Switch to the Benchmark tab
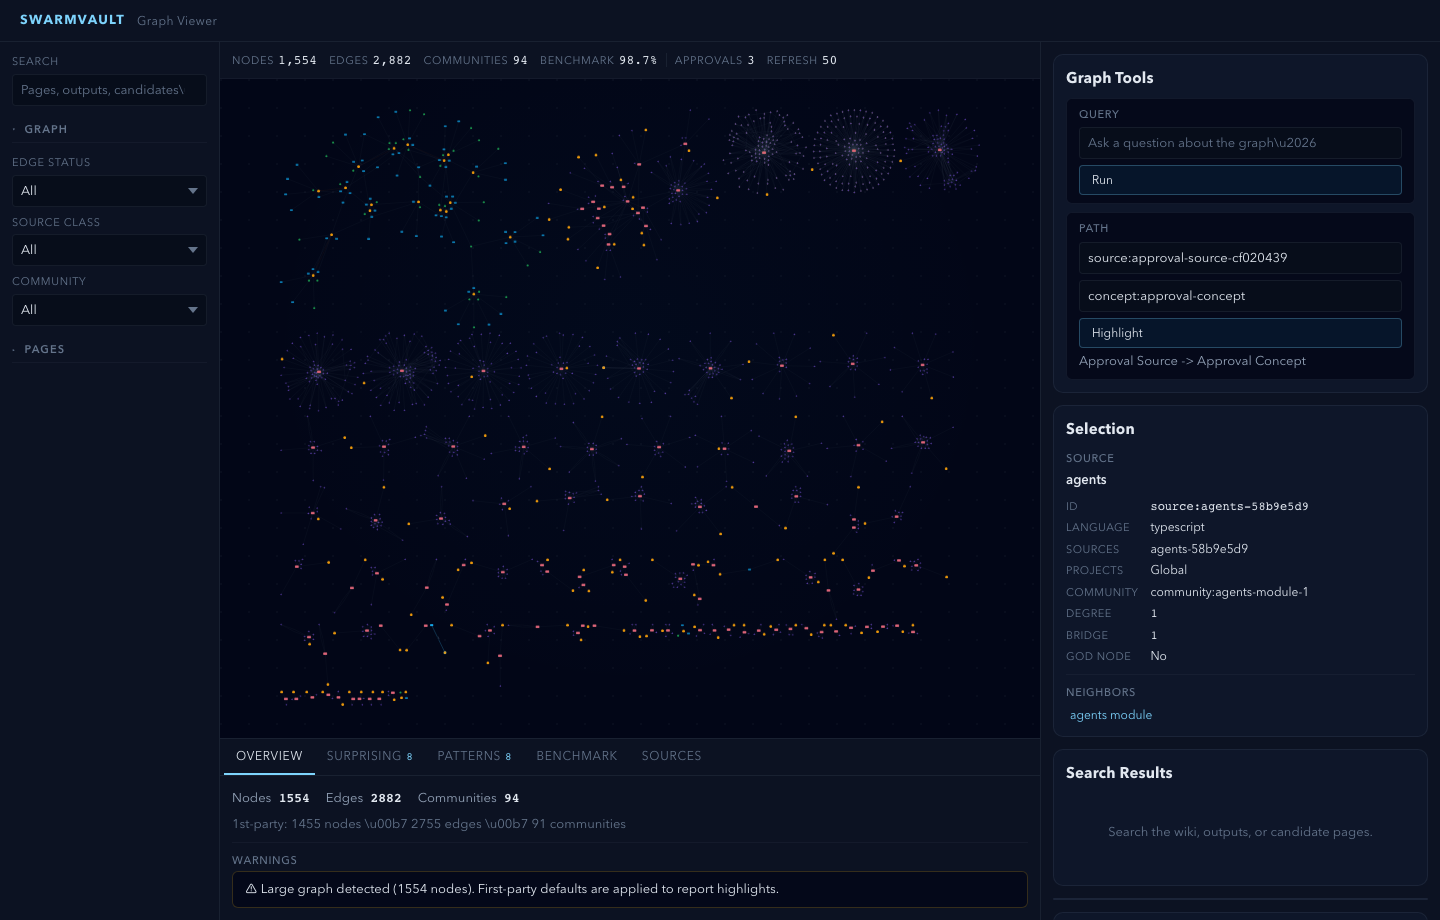This screenshot has width=1440, height=920. (x=576, y=756)
